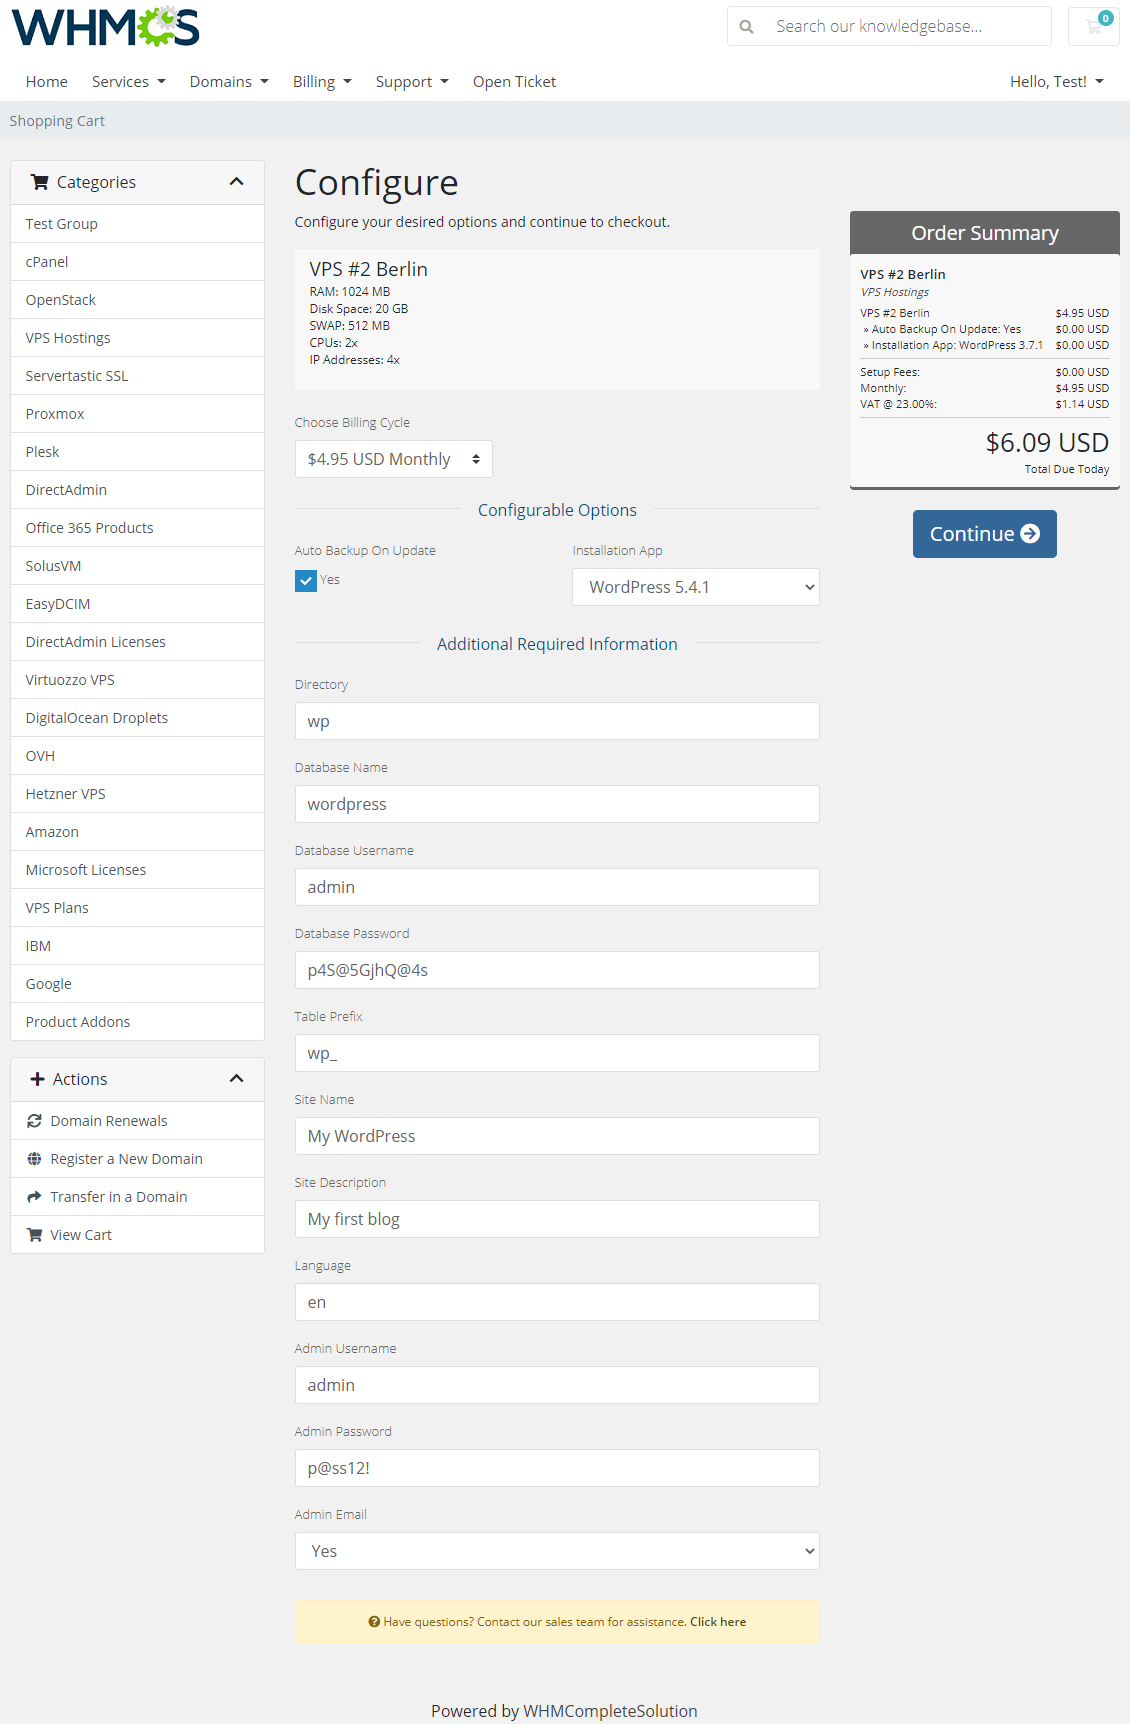The height and width of the screenshot is (1724, 1130).
Task: Click the Transfer in a Domain arrow icon
Action: (35, 1197)
